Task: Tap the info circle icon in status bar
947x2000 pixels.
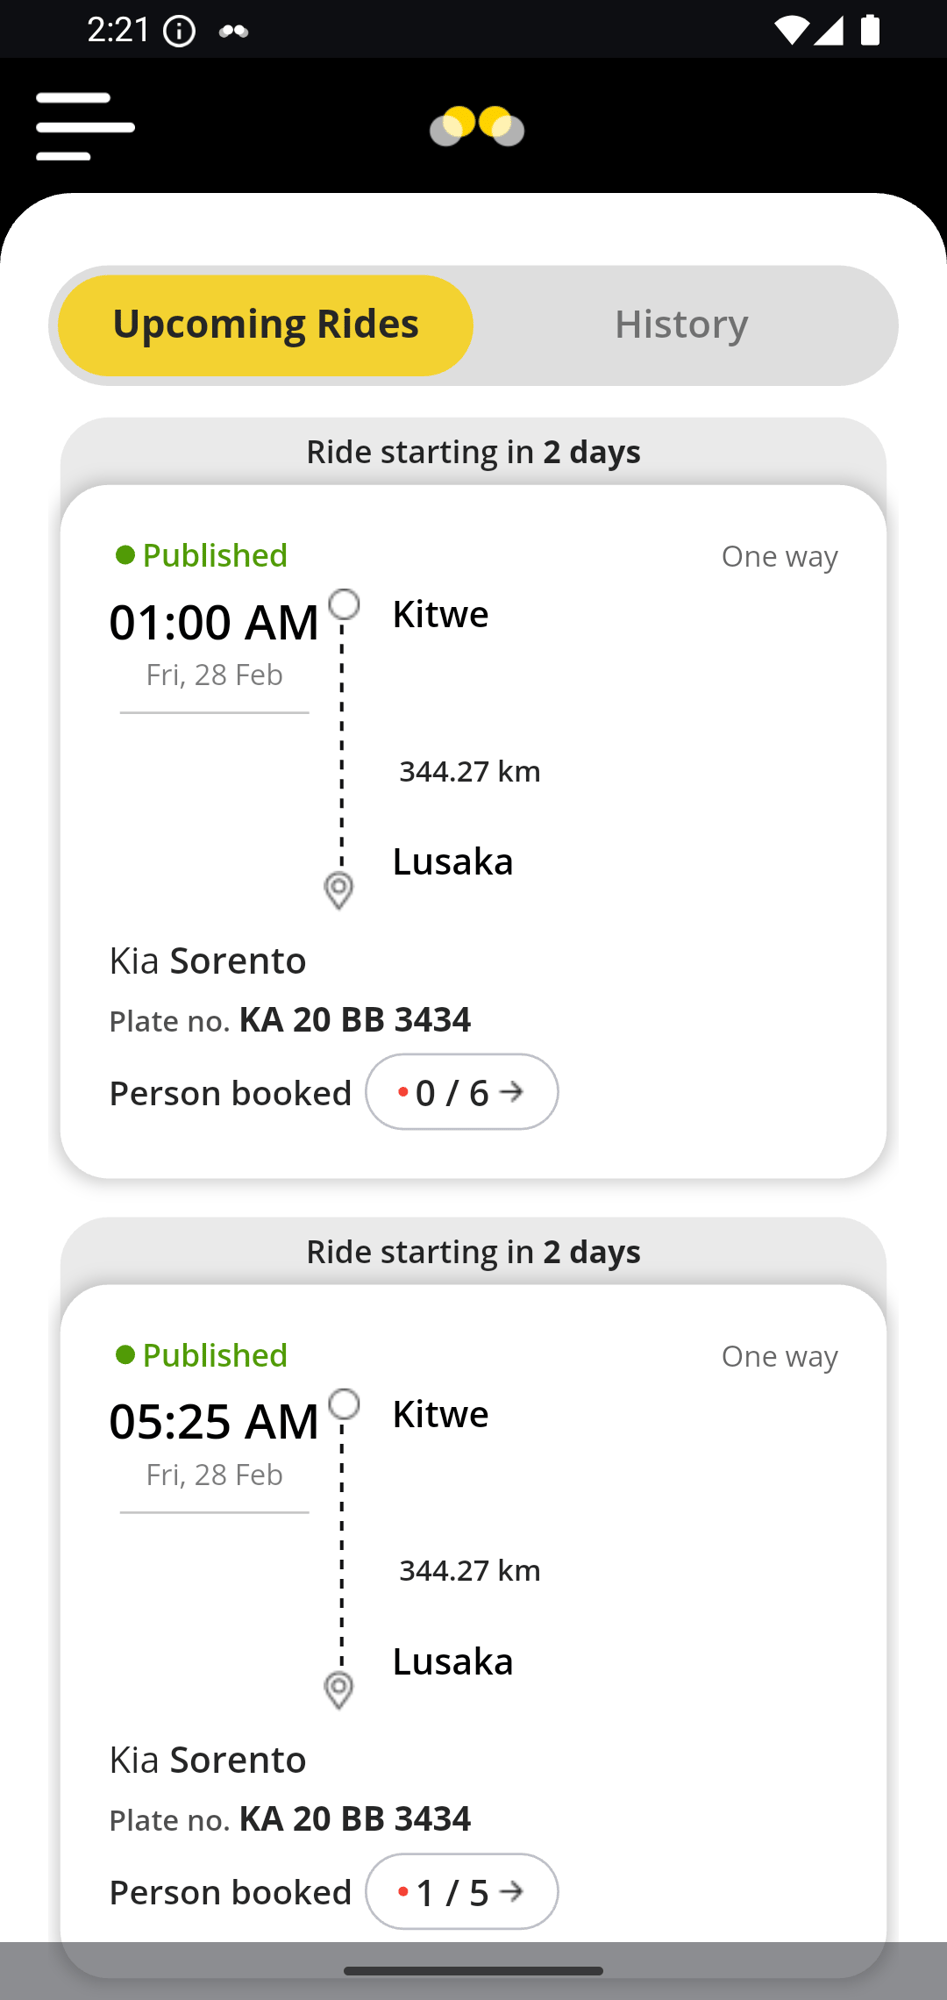Action: (180, 31)
